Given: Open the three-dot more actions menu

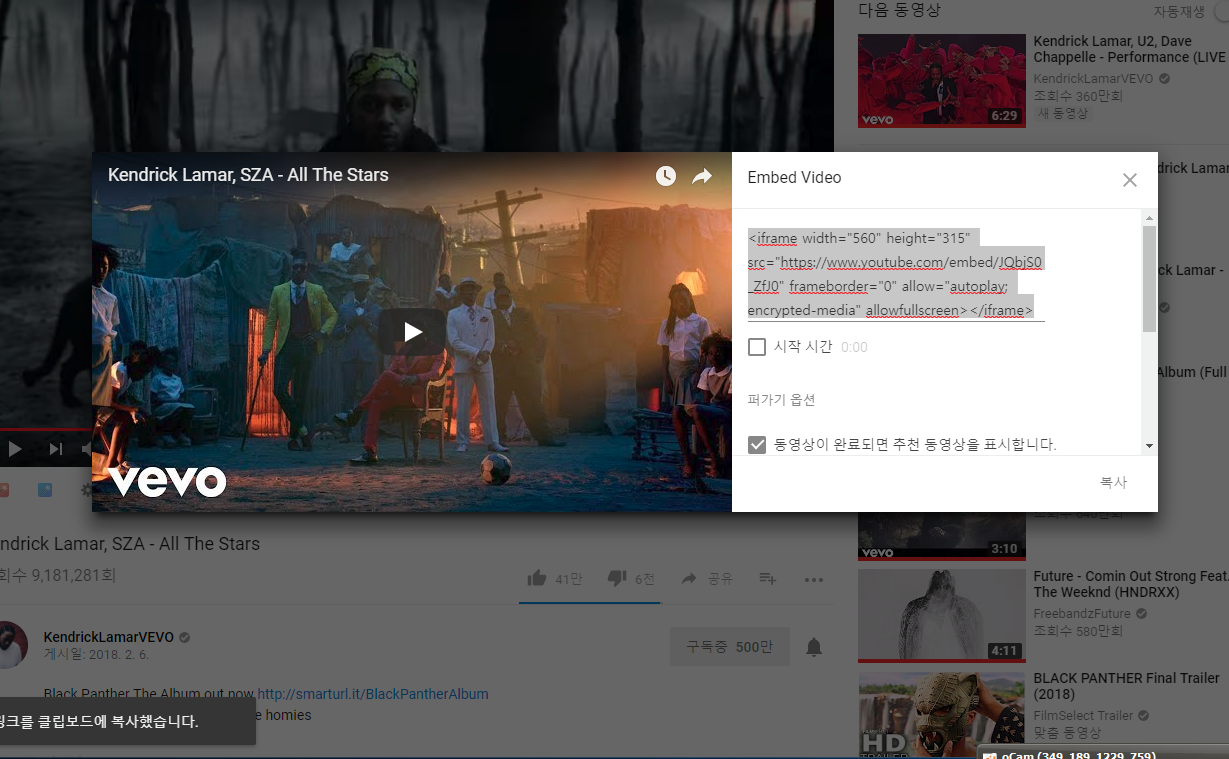Looking at the screenshot, I should tap(813, 579).
